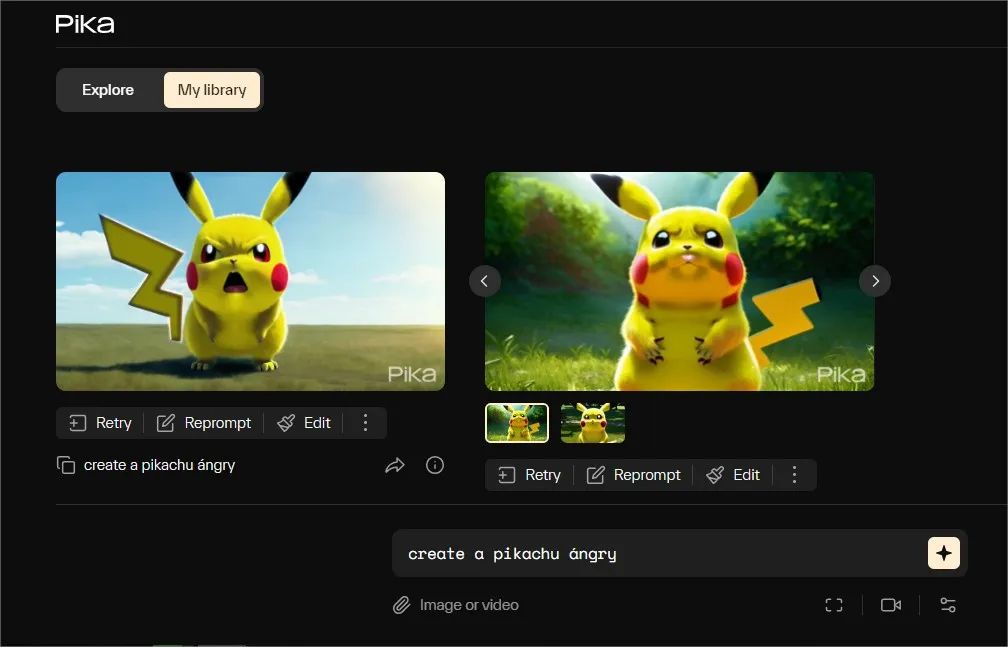Open the aspect ratio frame options
Screen dimensions: 1008x647
(834, 605)
